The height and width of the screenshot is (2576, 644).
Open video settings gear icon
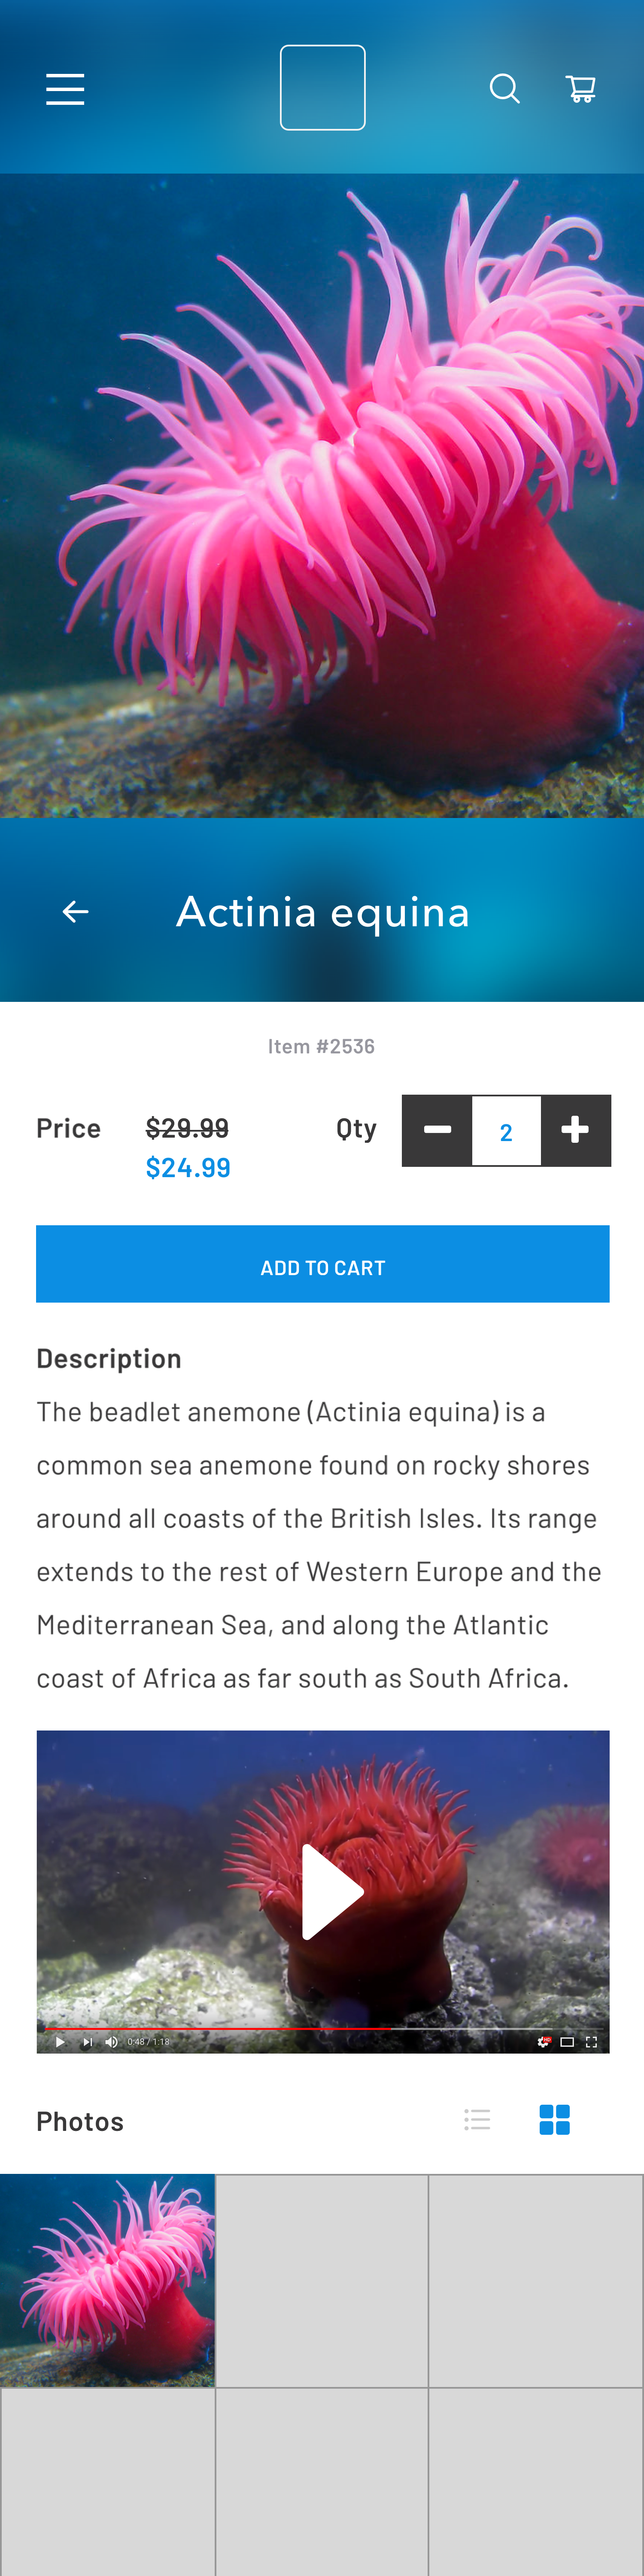coord(544,2042)
